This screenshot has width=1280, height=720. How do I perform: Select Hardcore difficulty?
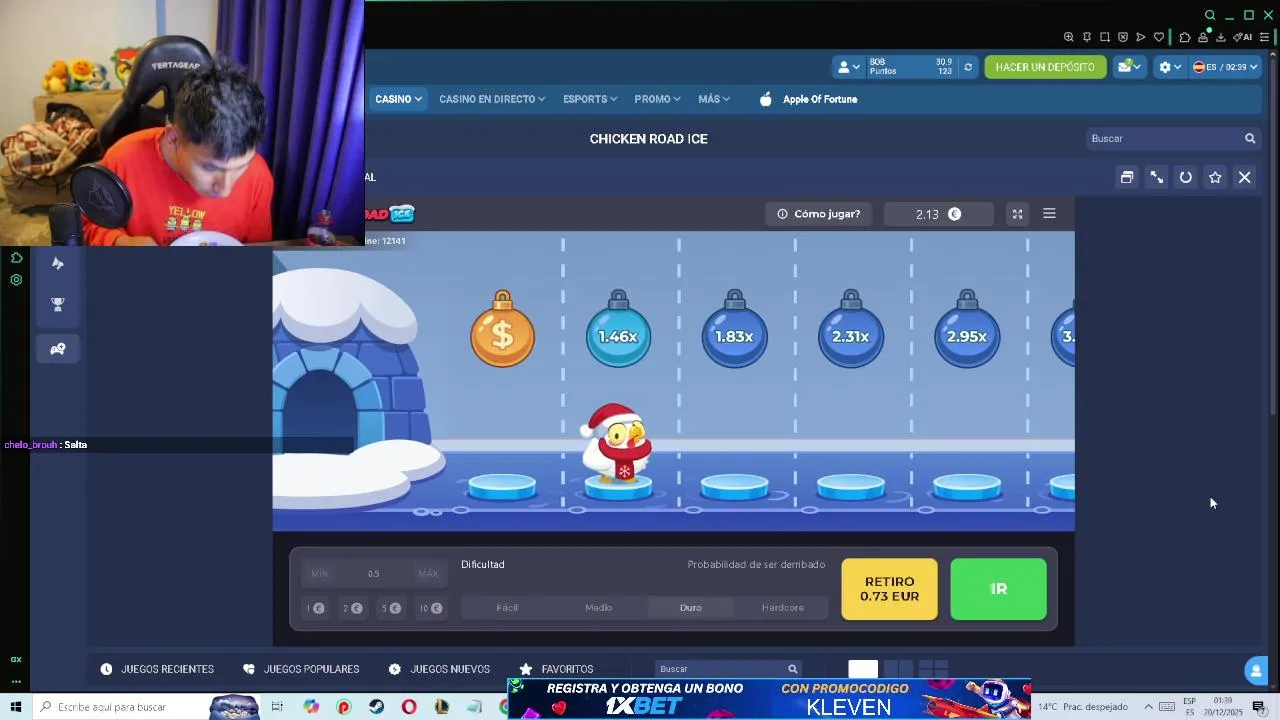(x=782, y=607)
